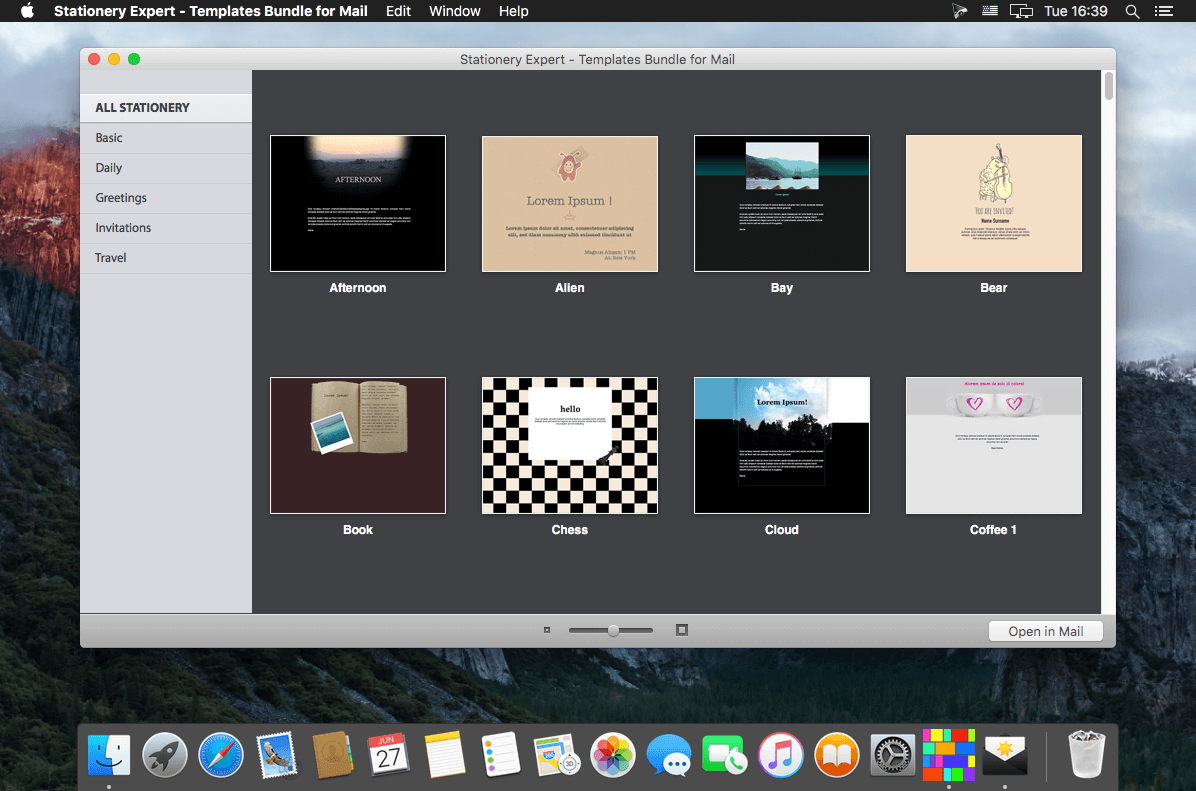Click the vertical scrollbar thumb
Image resolution: width=1196 pixels, height=791 pixels.
tap(1108, 85)
